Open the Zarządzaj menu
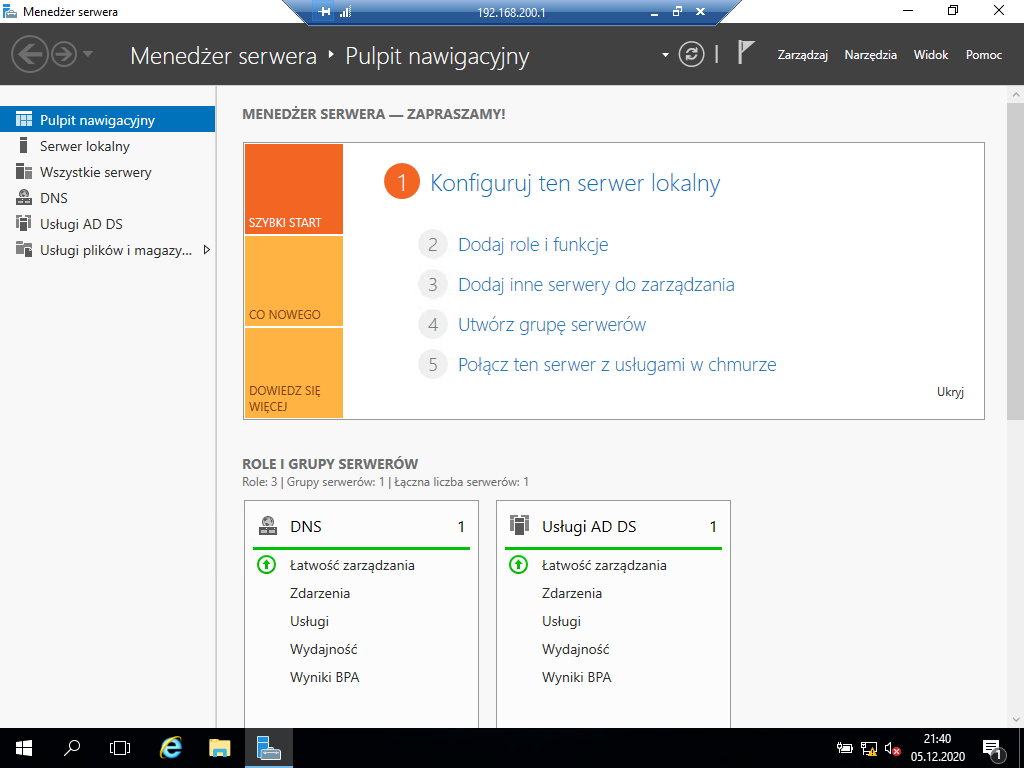The image size is (1024, 768). [x=803, y=55]
